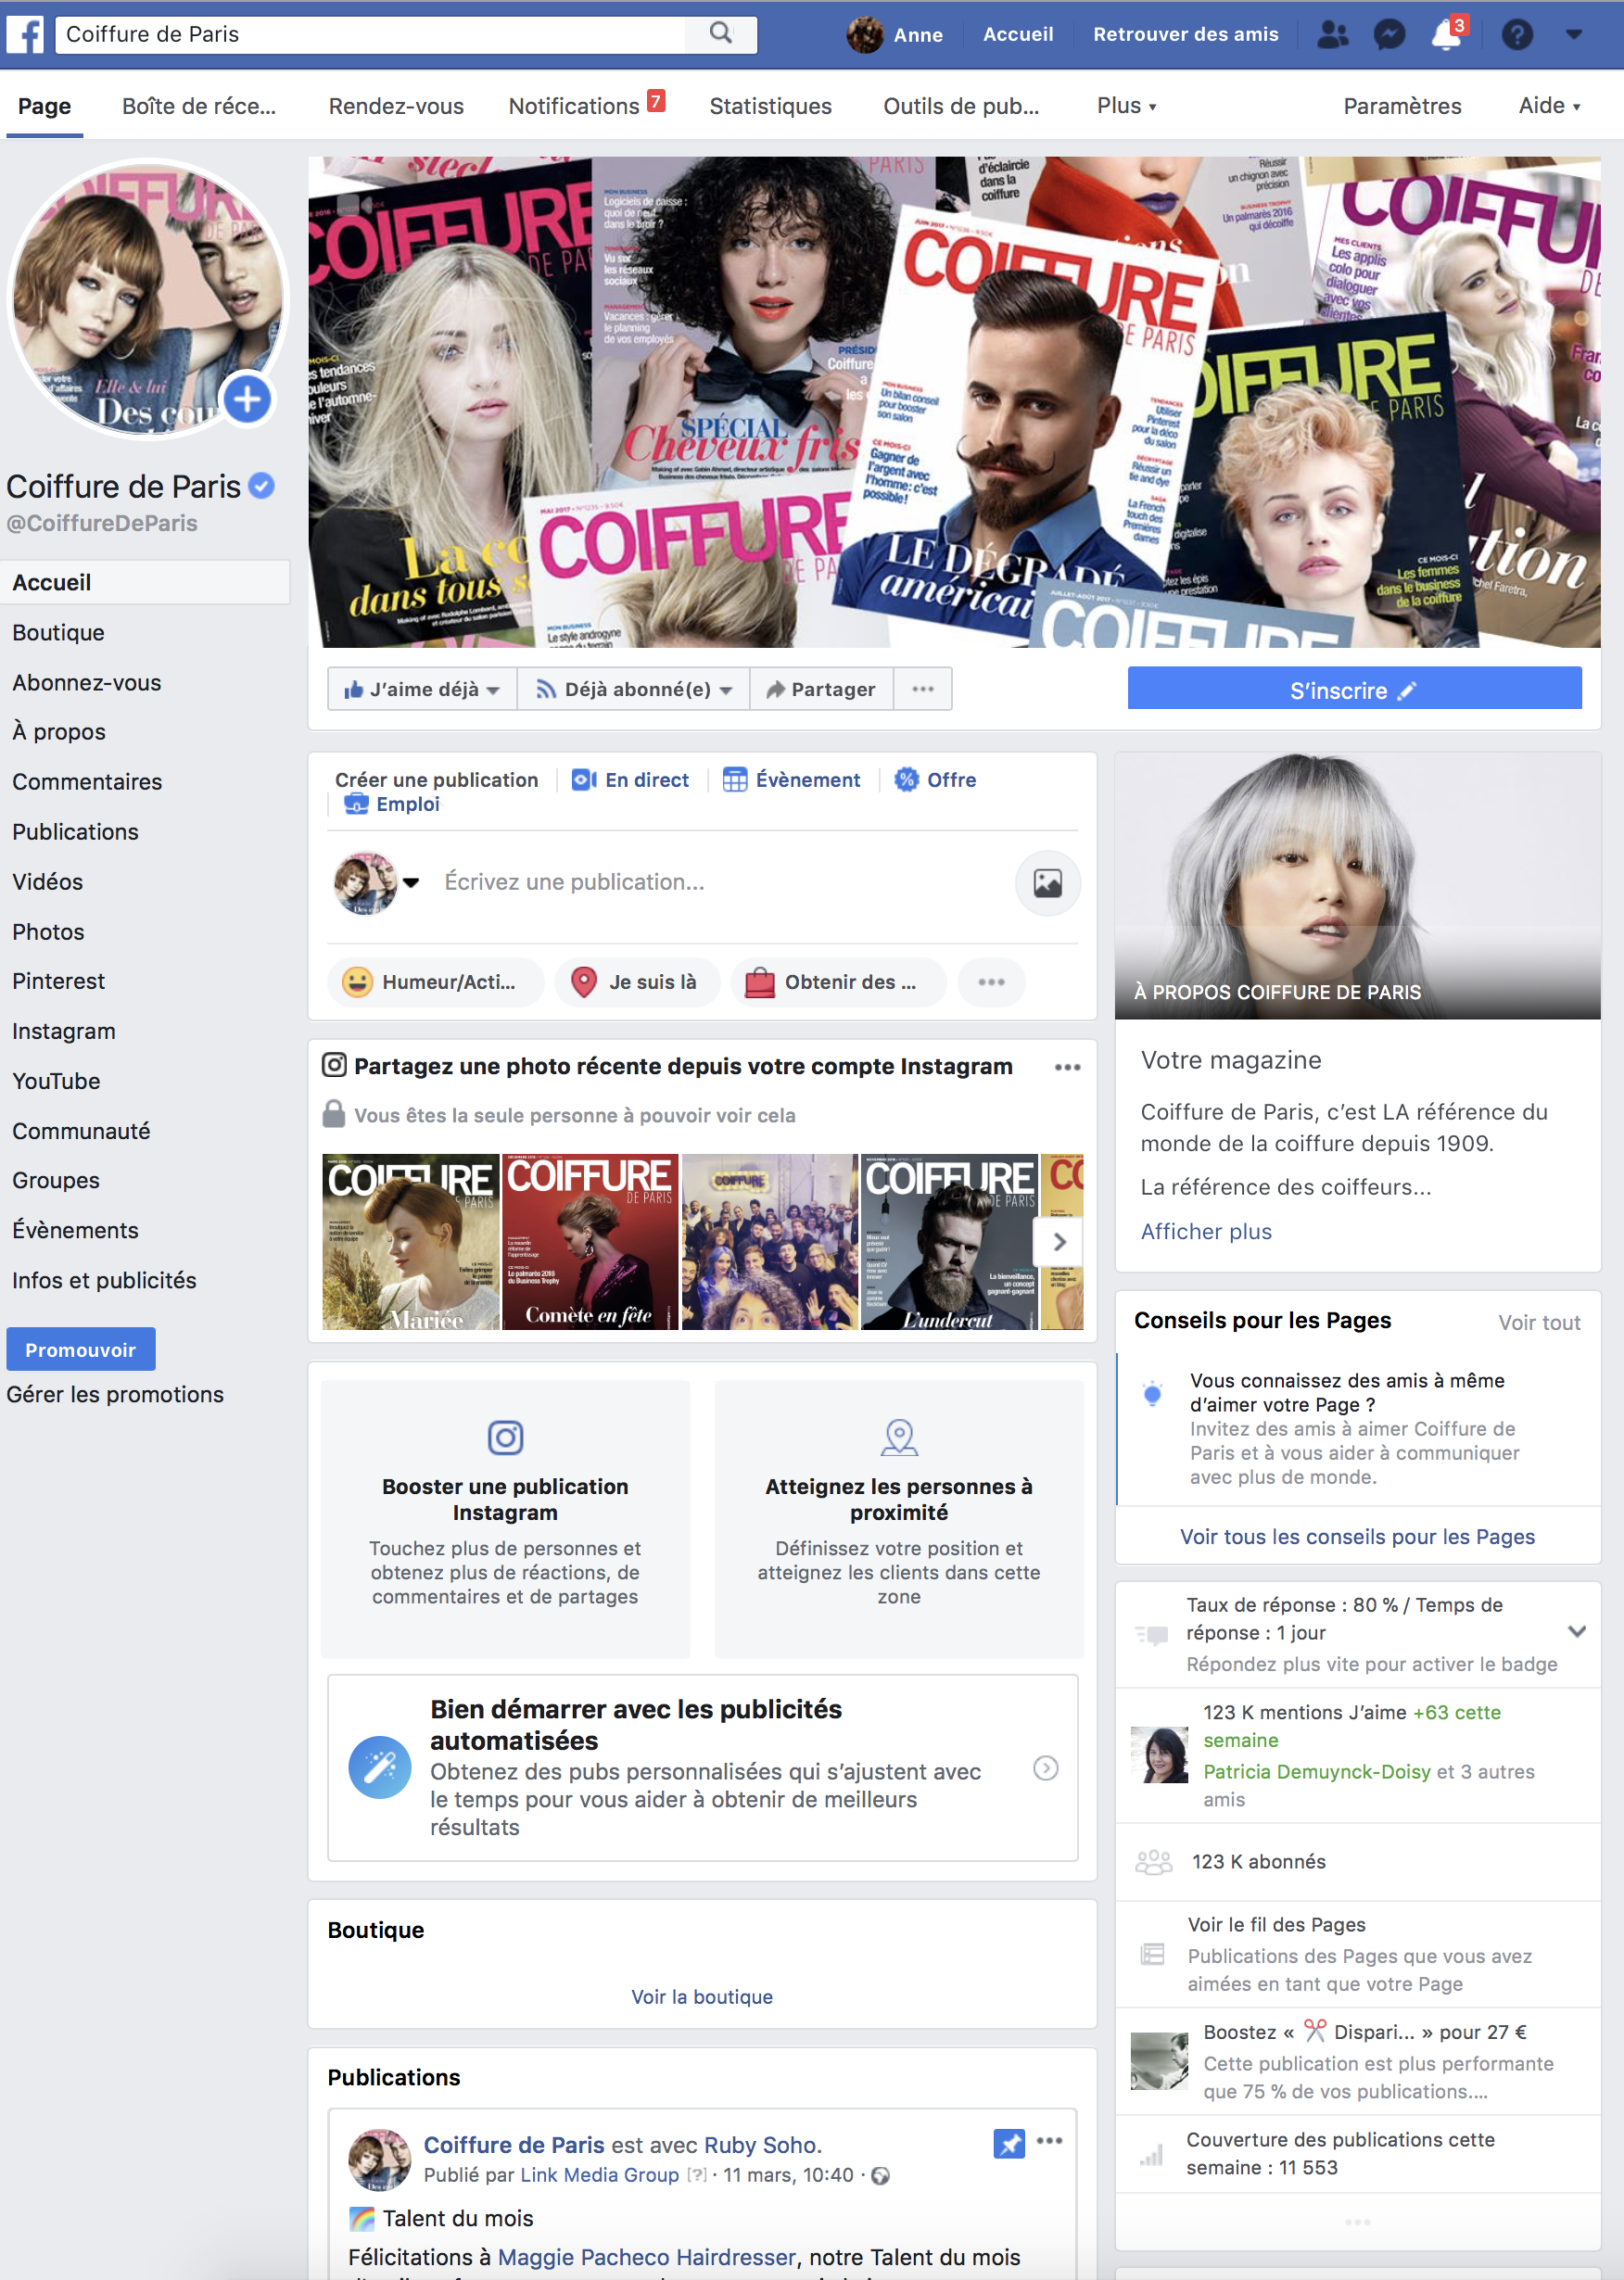This screenshot has width=1624, height=2280.
Task: Open ellipsis menu beside Partager button
Action: (x=922, y=689)
